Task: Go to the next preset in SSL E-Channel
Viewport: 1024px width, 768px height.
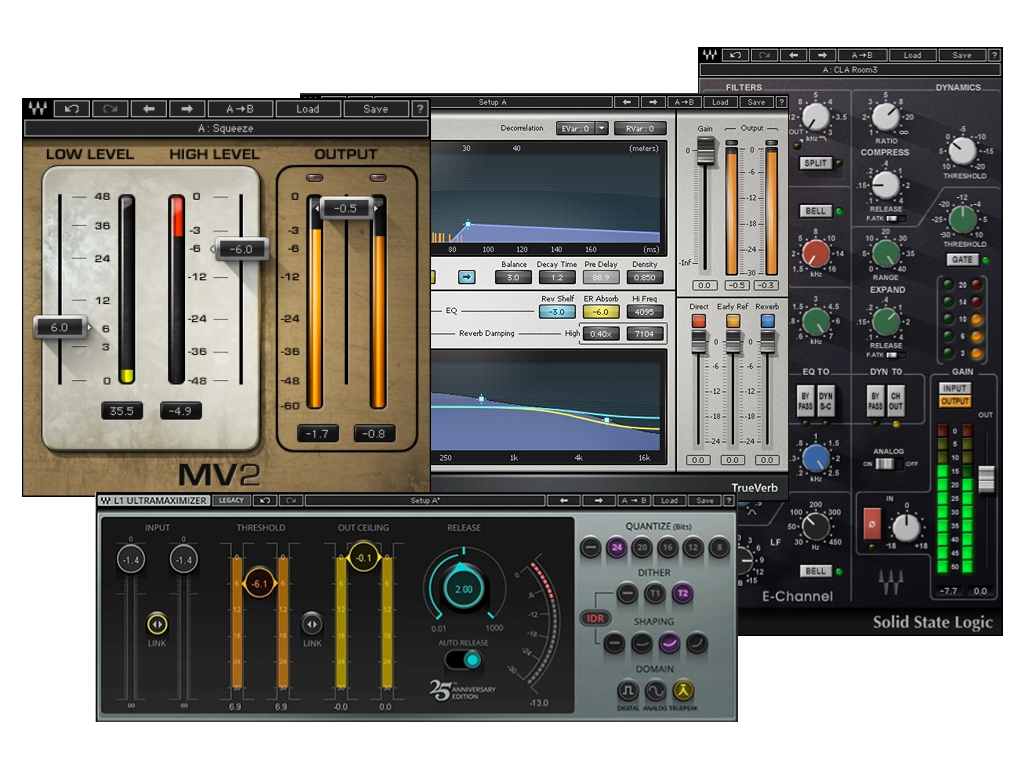Action: (822, 55)
